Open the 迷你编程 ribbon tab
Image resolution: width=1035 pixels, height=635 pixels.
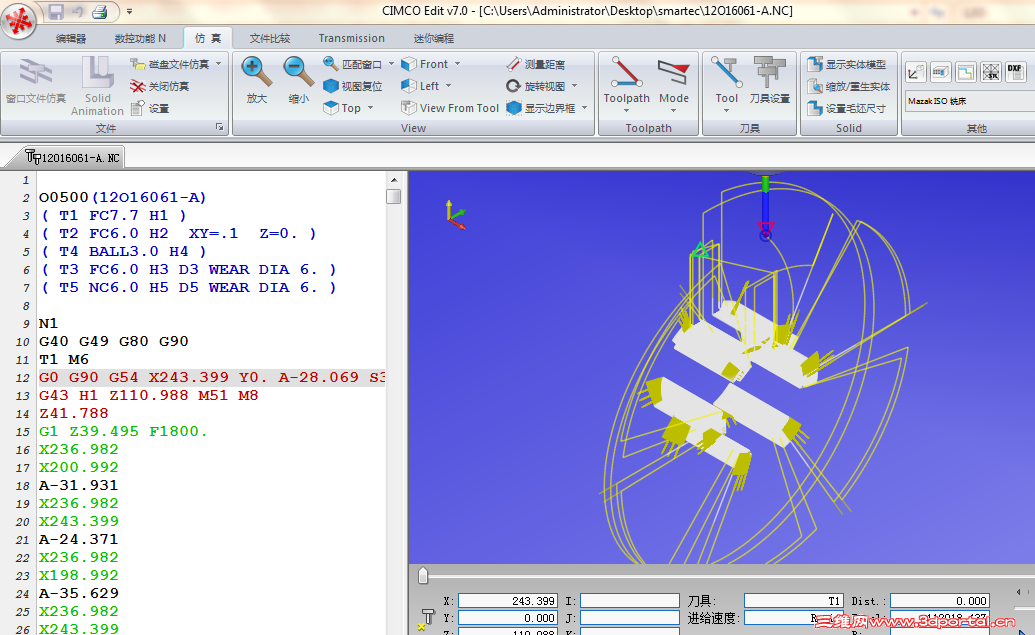click(x=434, y=38)
